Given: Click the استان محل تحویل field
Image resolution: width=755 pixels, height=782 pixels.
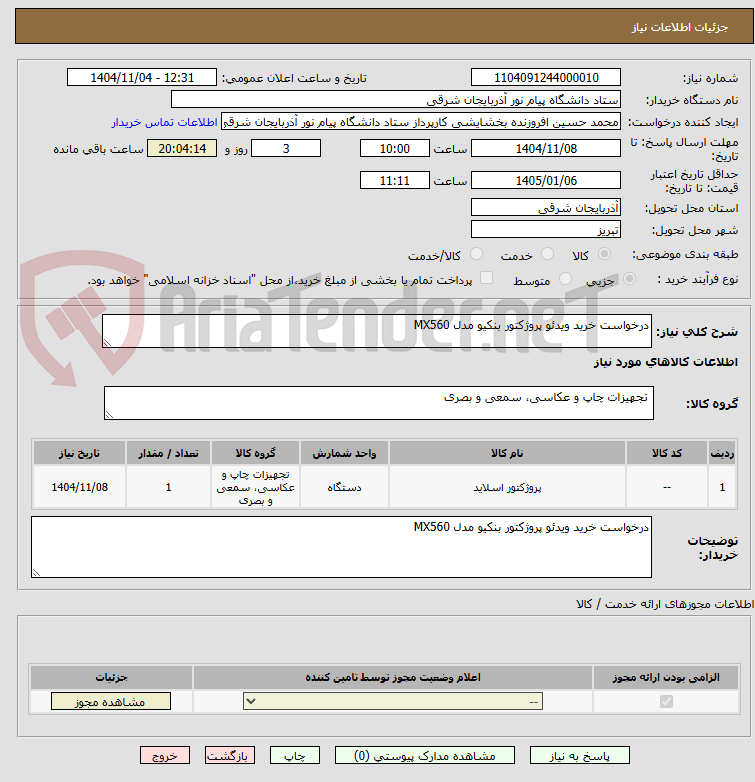Looking at the screenshot, I should click(546, 207).
